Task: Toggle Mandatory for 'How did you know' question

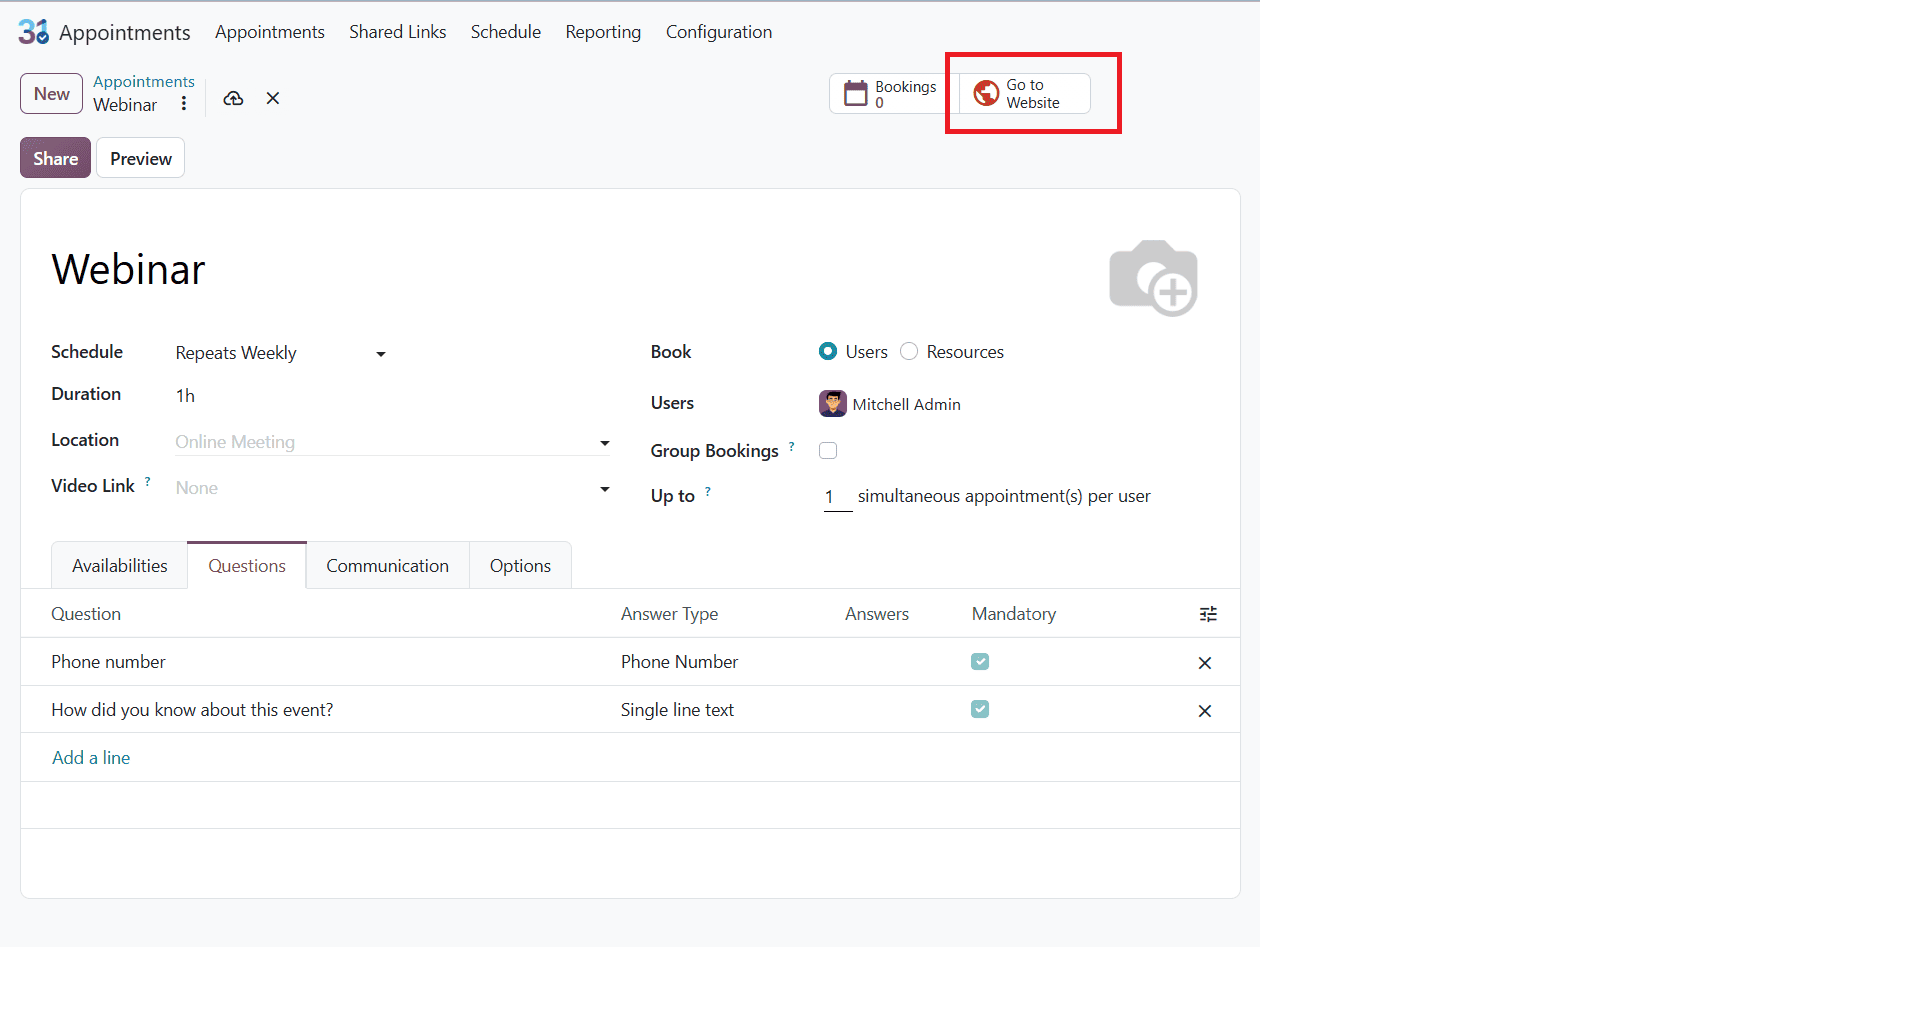Action: tap(980, 709)
